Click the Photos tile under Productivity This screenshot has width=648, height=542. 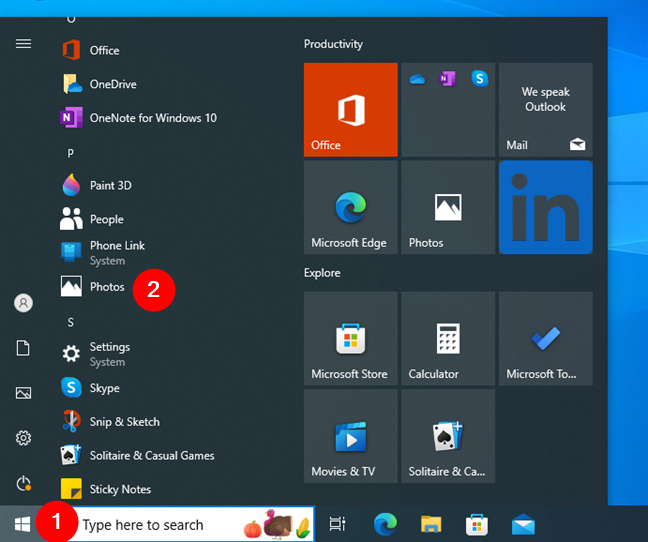click(448, 207)
